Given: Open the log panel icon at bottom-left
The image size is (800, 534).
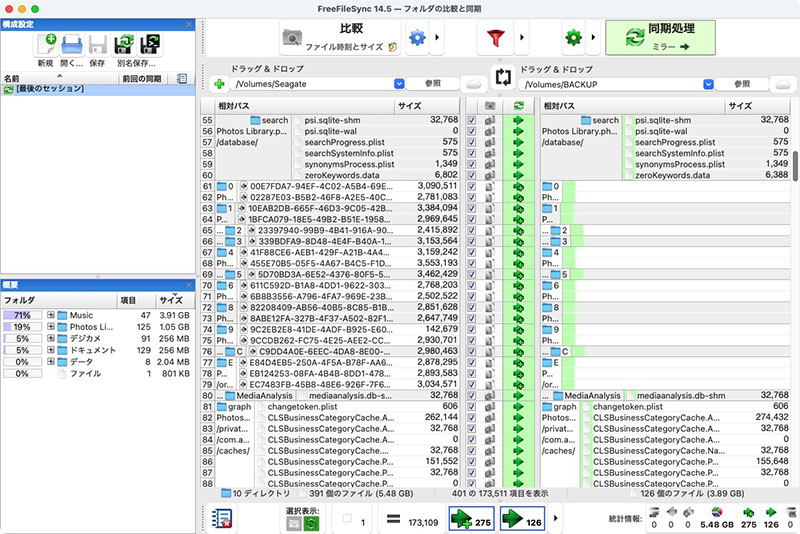Looking at the screenshot, I should (x=224, y=518).
